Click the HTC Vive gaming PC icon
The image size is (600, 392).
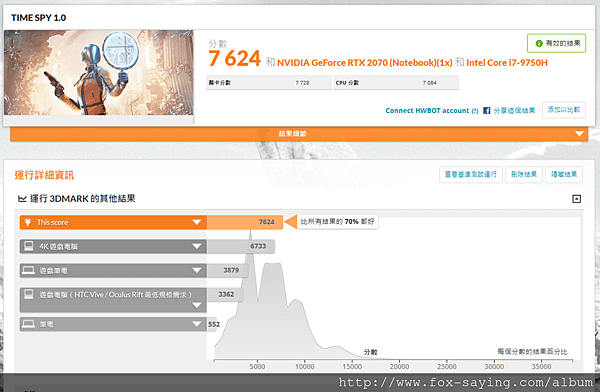[29, 294]
